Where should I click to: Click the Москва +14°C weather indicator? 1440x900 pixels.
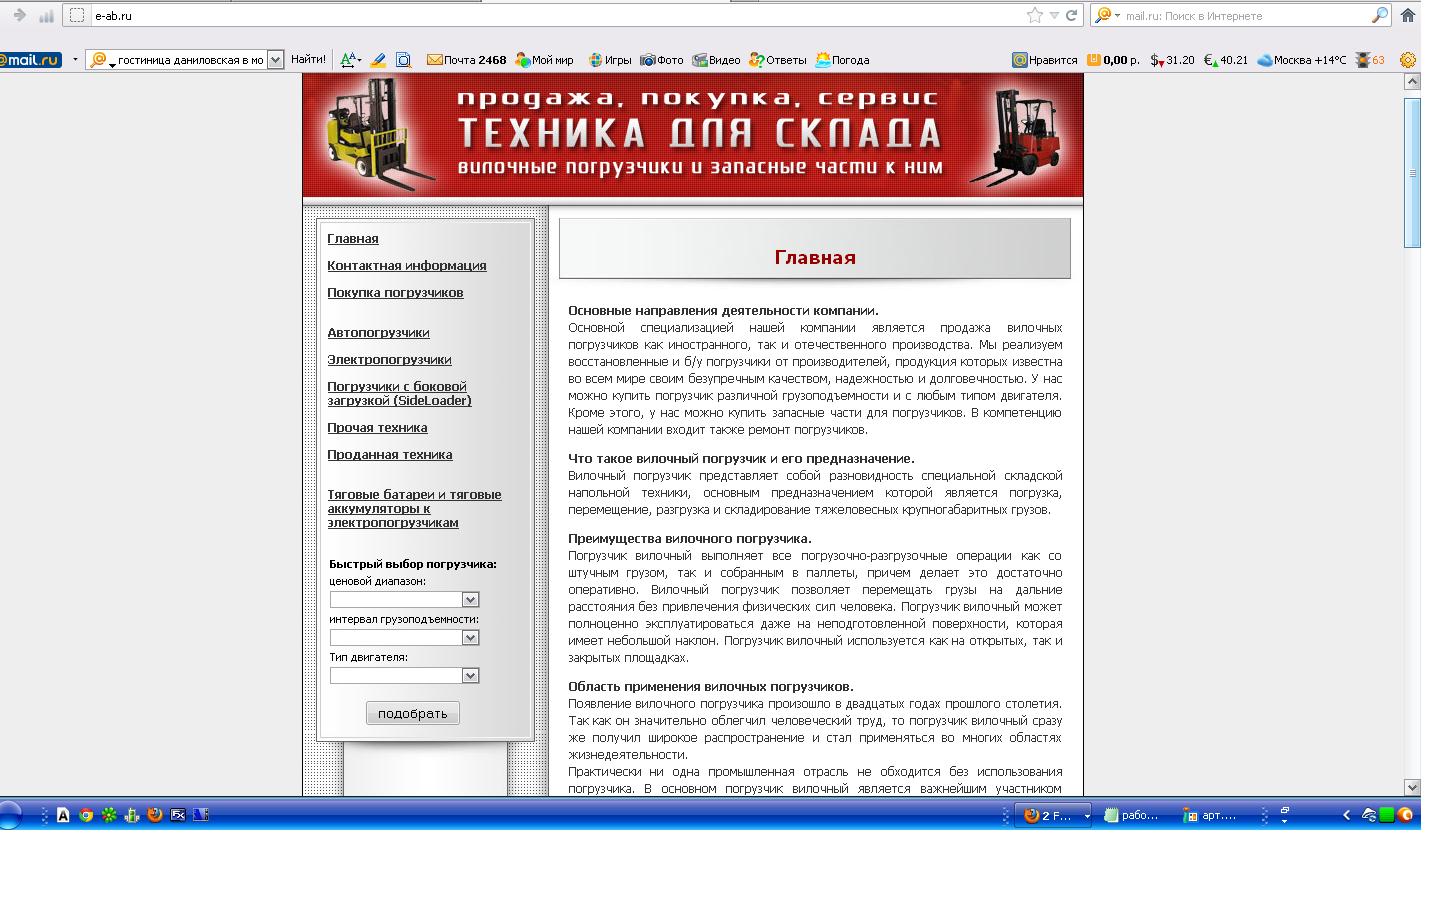(1302, 60)
